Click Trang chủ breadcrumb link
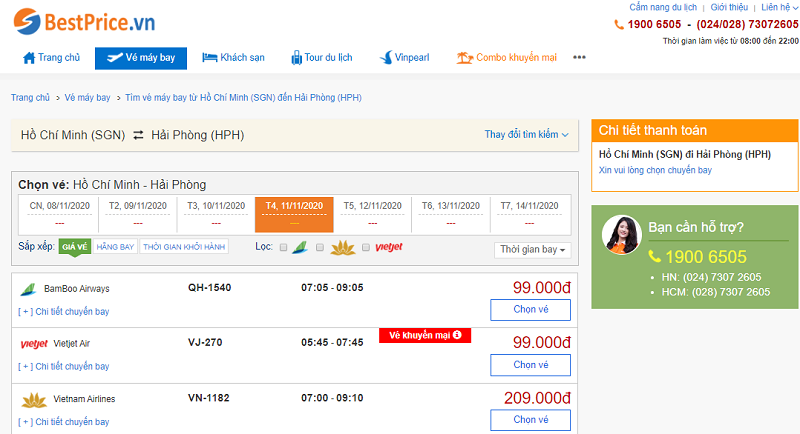 tap(31, 97)
